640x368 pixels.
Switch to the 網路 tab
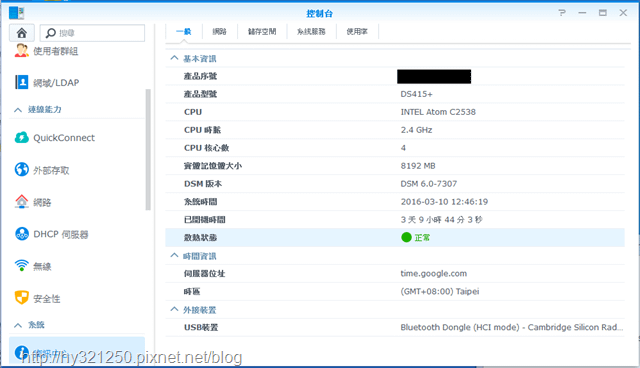coord(219,31)
